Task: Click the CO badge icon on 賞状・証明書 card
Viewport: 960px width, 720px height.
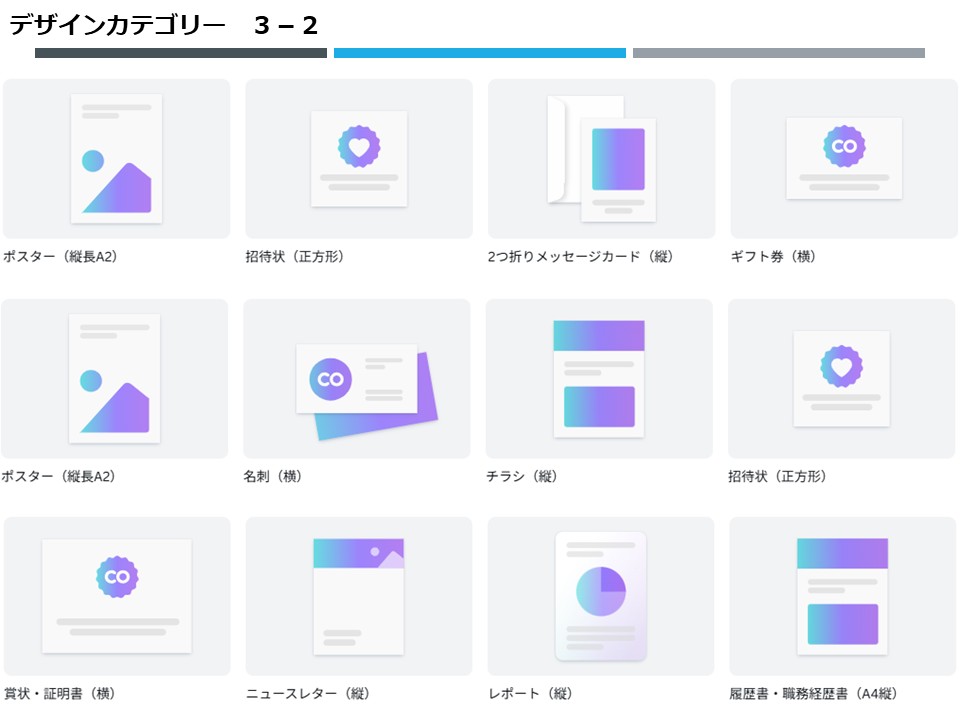Action: point(117,577)
